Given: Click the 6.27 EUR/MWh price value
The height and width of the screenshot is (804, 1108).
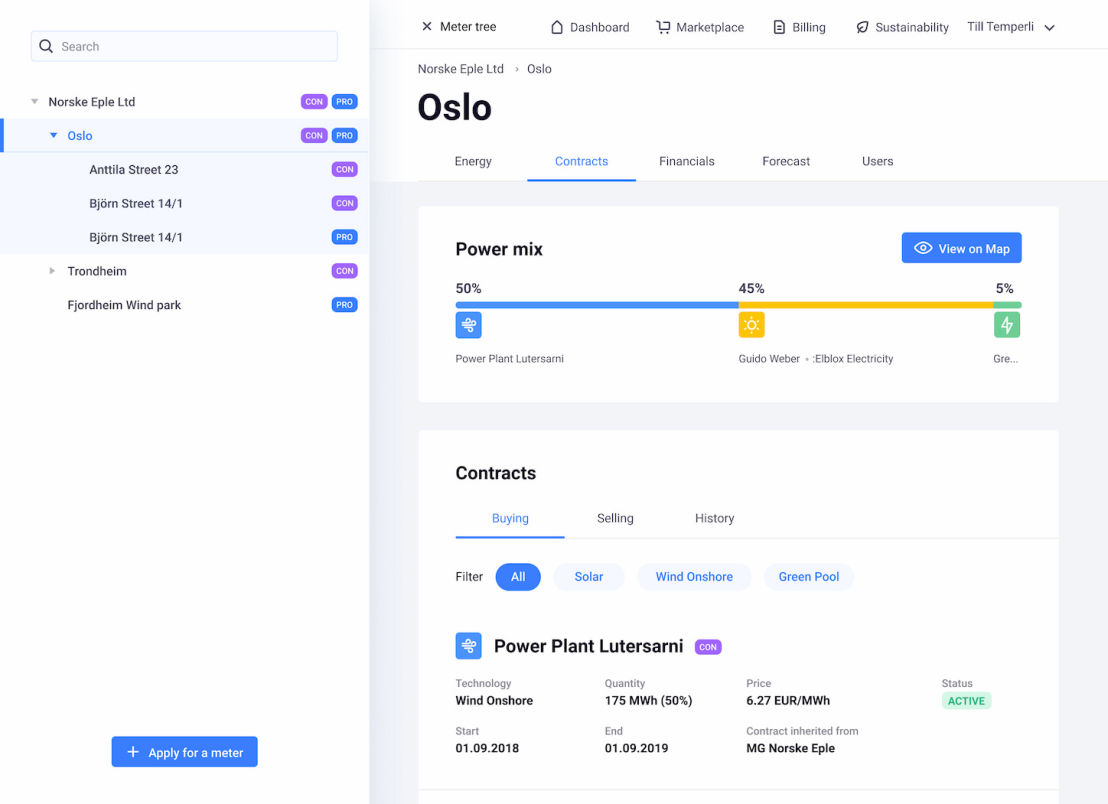Looking at the screenshot, I should [x=788, y=701].
